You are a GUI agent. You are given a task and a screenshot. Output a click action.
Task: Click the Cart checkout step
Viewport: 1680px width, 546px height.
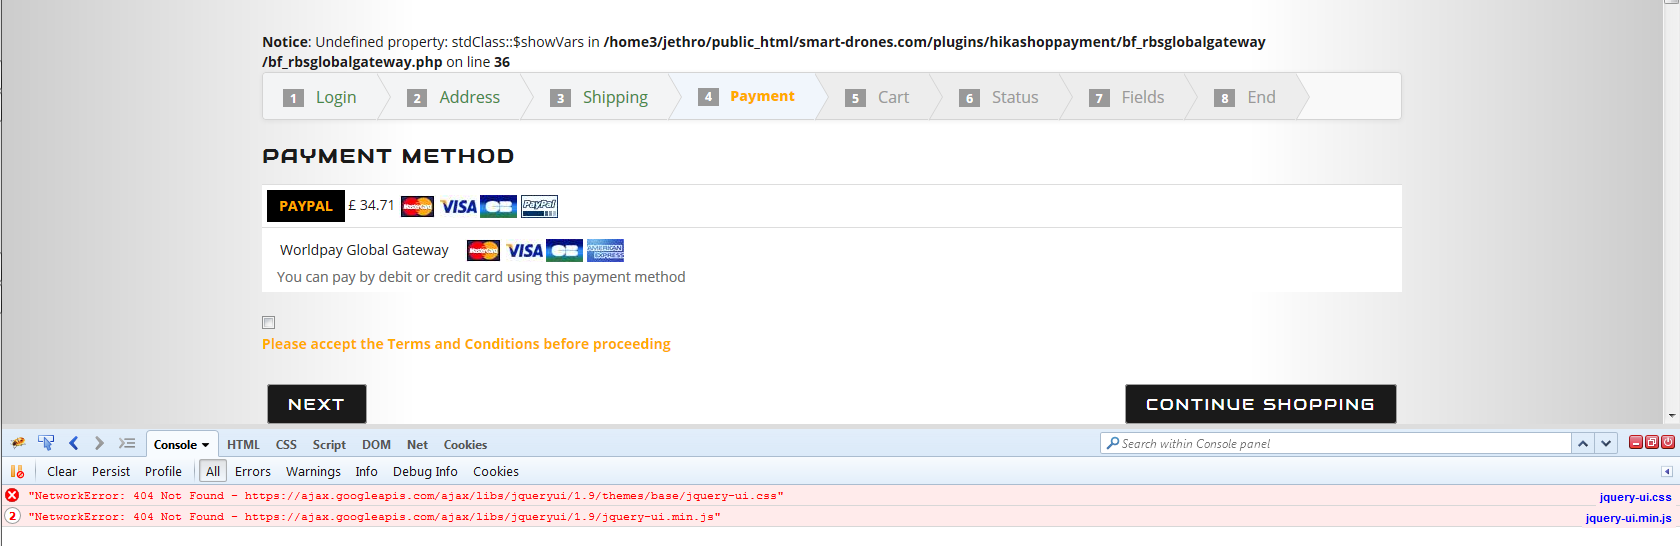pyautogui.click(x=877, y=97)
